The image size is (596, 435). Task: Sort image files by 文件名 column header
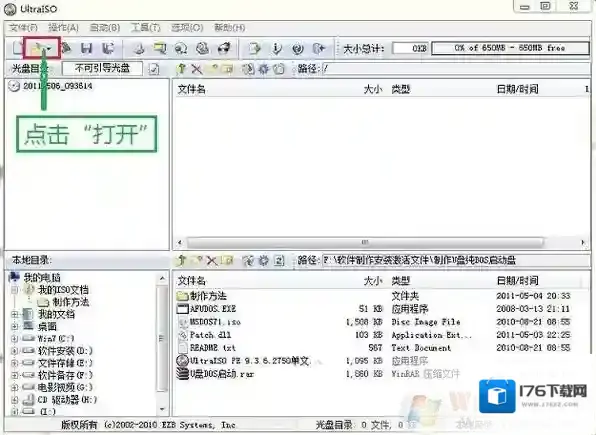(x=192, y=89)
